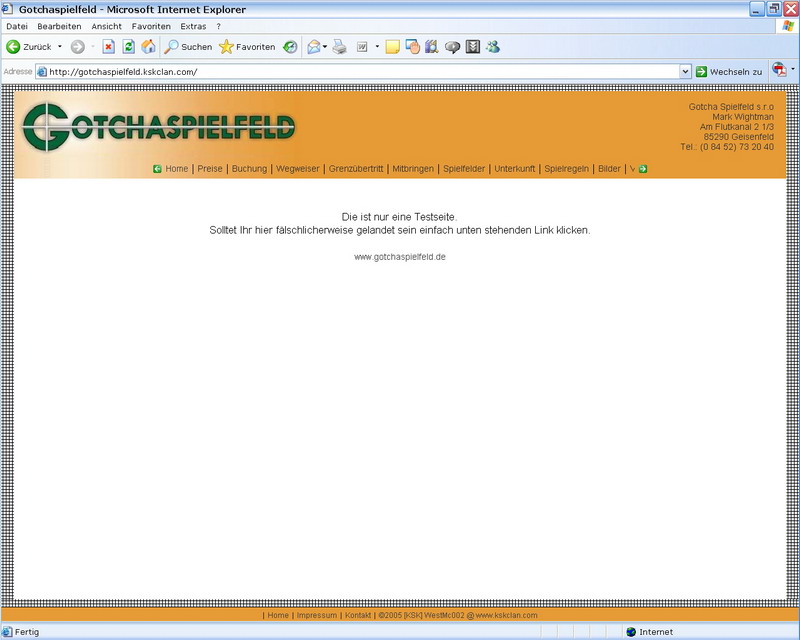
Task: Open the Suchen search panel
Action: click(x=188, y=47)
